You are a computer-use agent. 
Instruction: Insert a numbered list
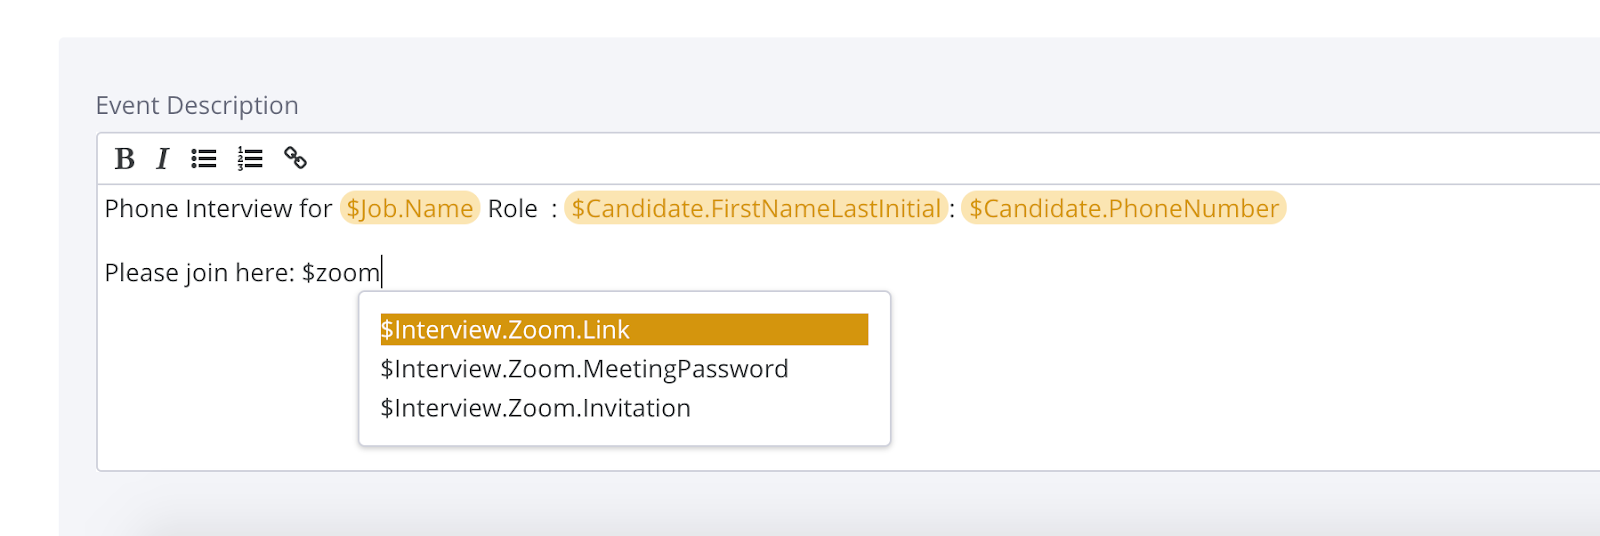click(x=250, y=159)
